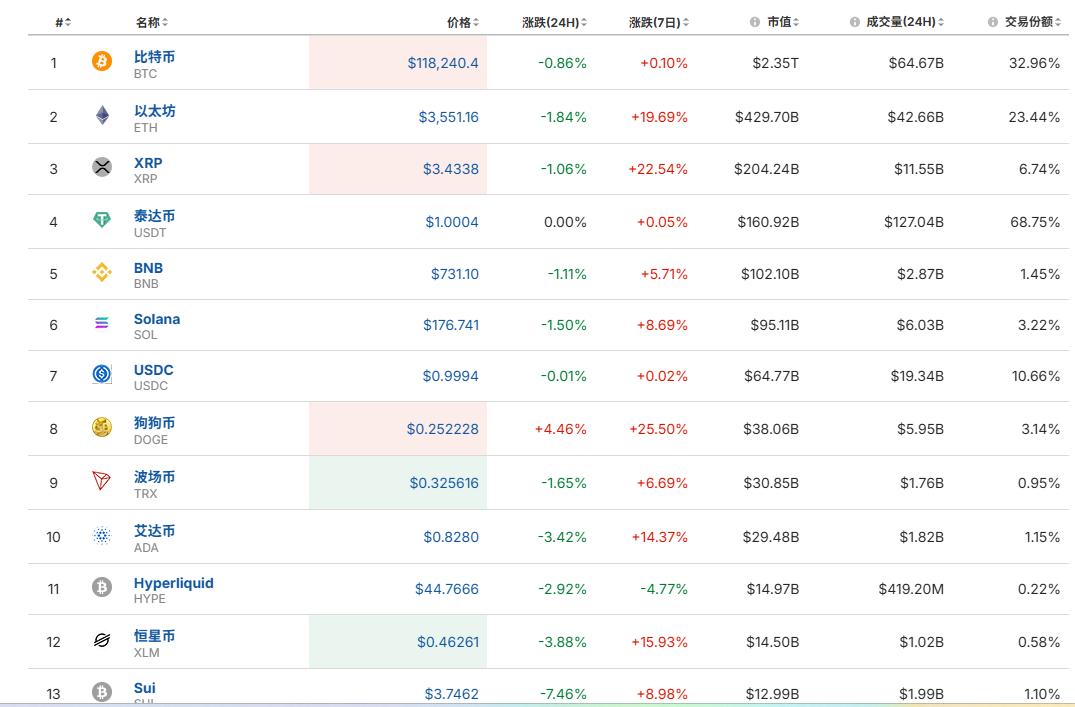Viewport: 1075px width, 707px height.
Task: Open the 比特币 coin link
Action: (154, 56)
